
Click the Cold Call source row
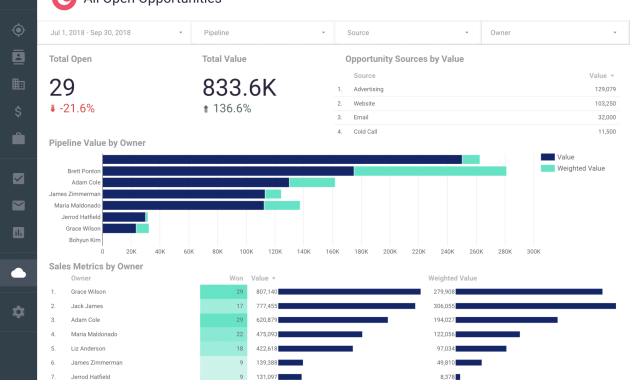[477, 131]
